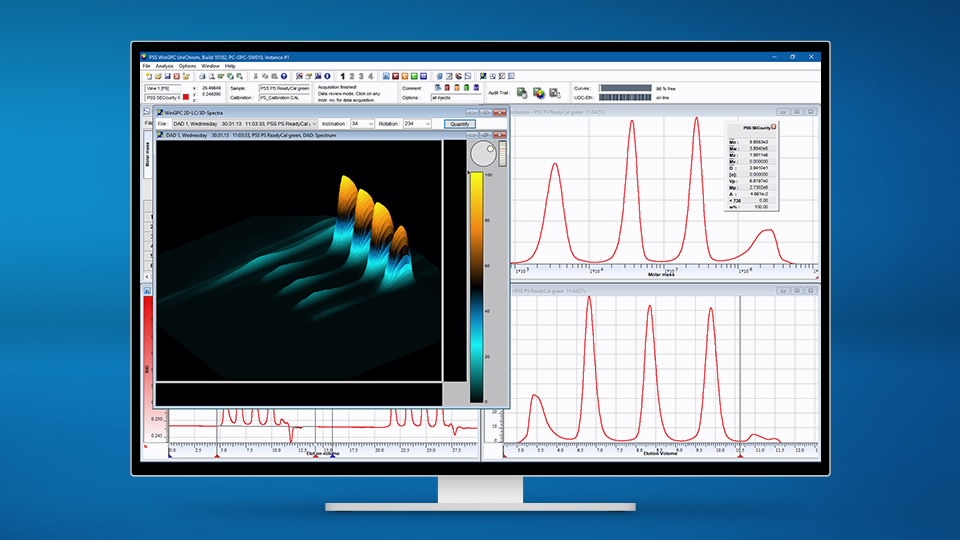Viewport: 960px width, 540px height.
Task: Click the Options input field showing all injects
Action: point(457,97)
